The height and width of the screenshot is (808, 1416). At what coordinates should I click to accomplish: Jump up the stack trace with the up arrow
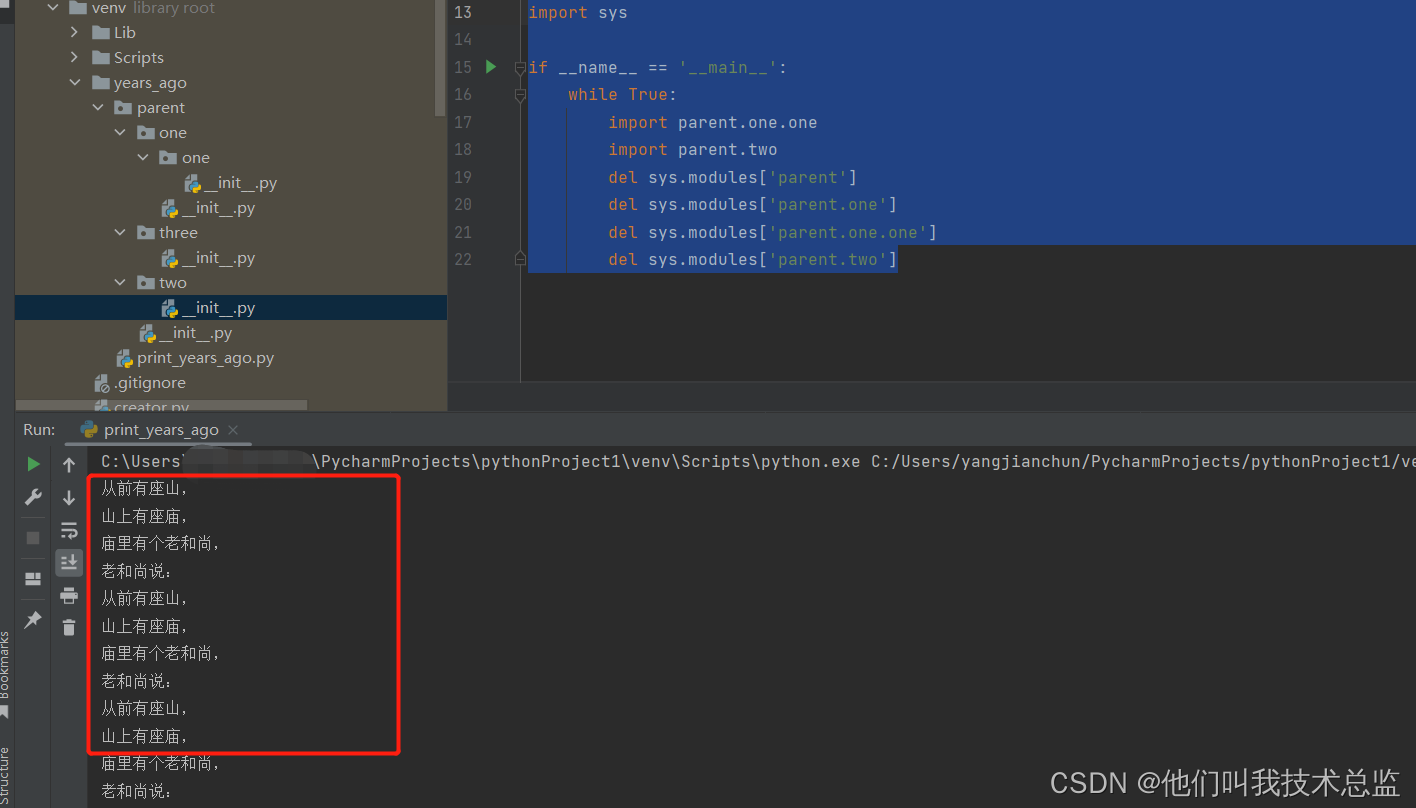click(x=69, y=465)
